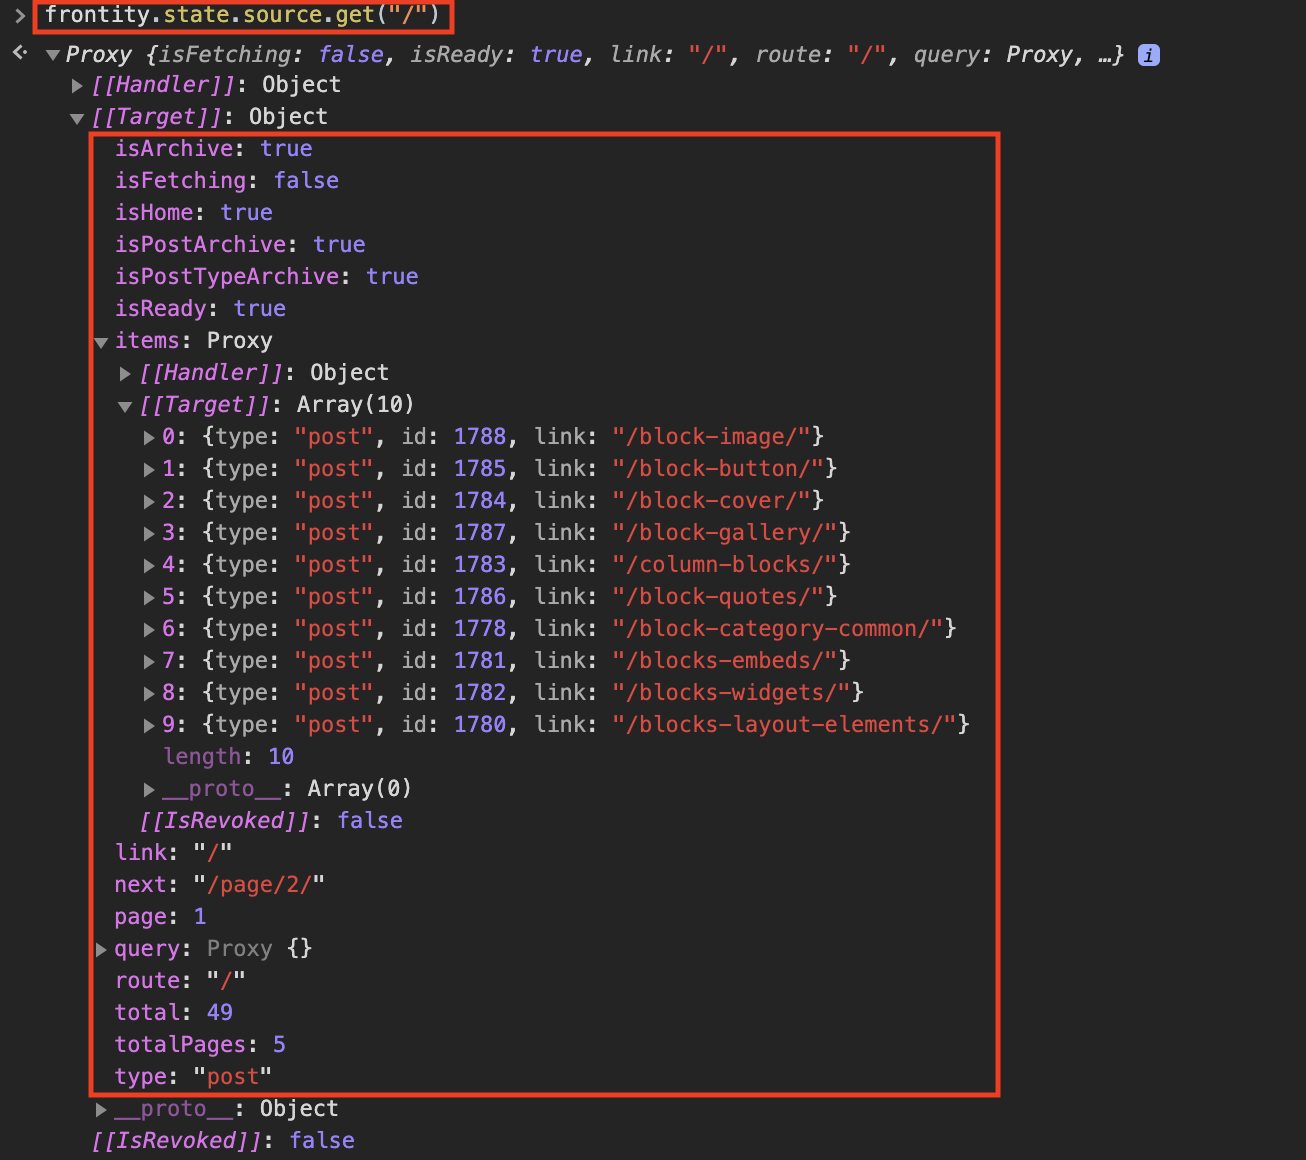Select the type: "post" property line
This screenshot has width=1306, height=1160.
pos(193,1076)
